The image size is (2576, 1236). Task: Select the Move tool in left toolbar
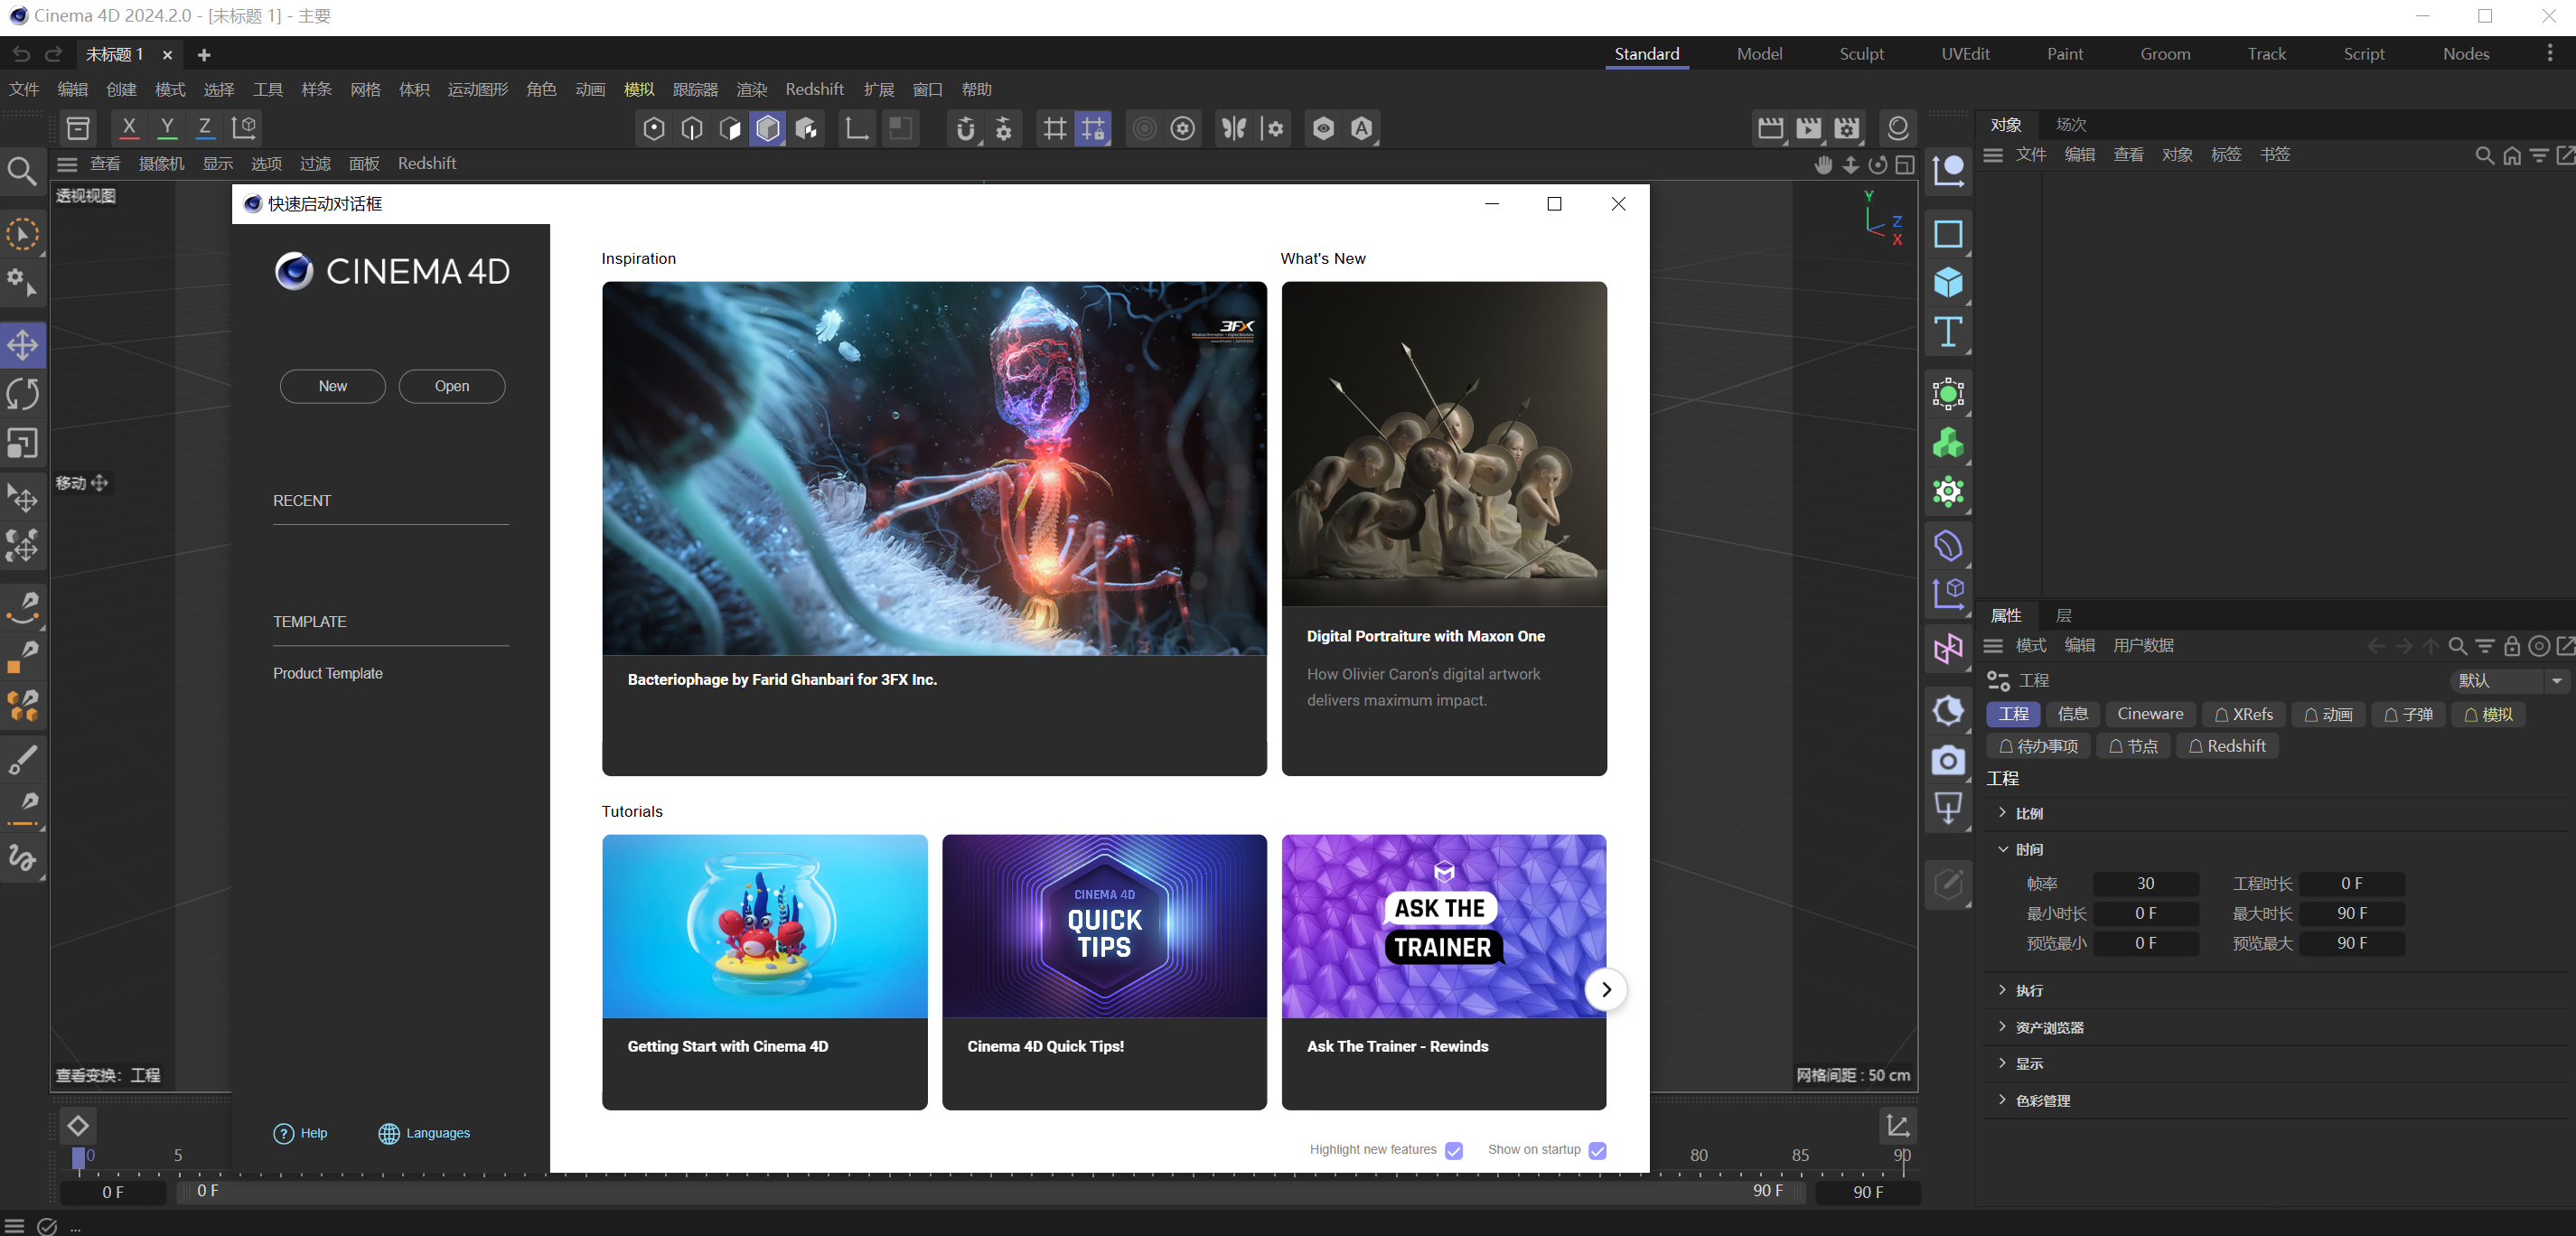coord(23,346)
